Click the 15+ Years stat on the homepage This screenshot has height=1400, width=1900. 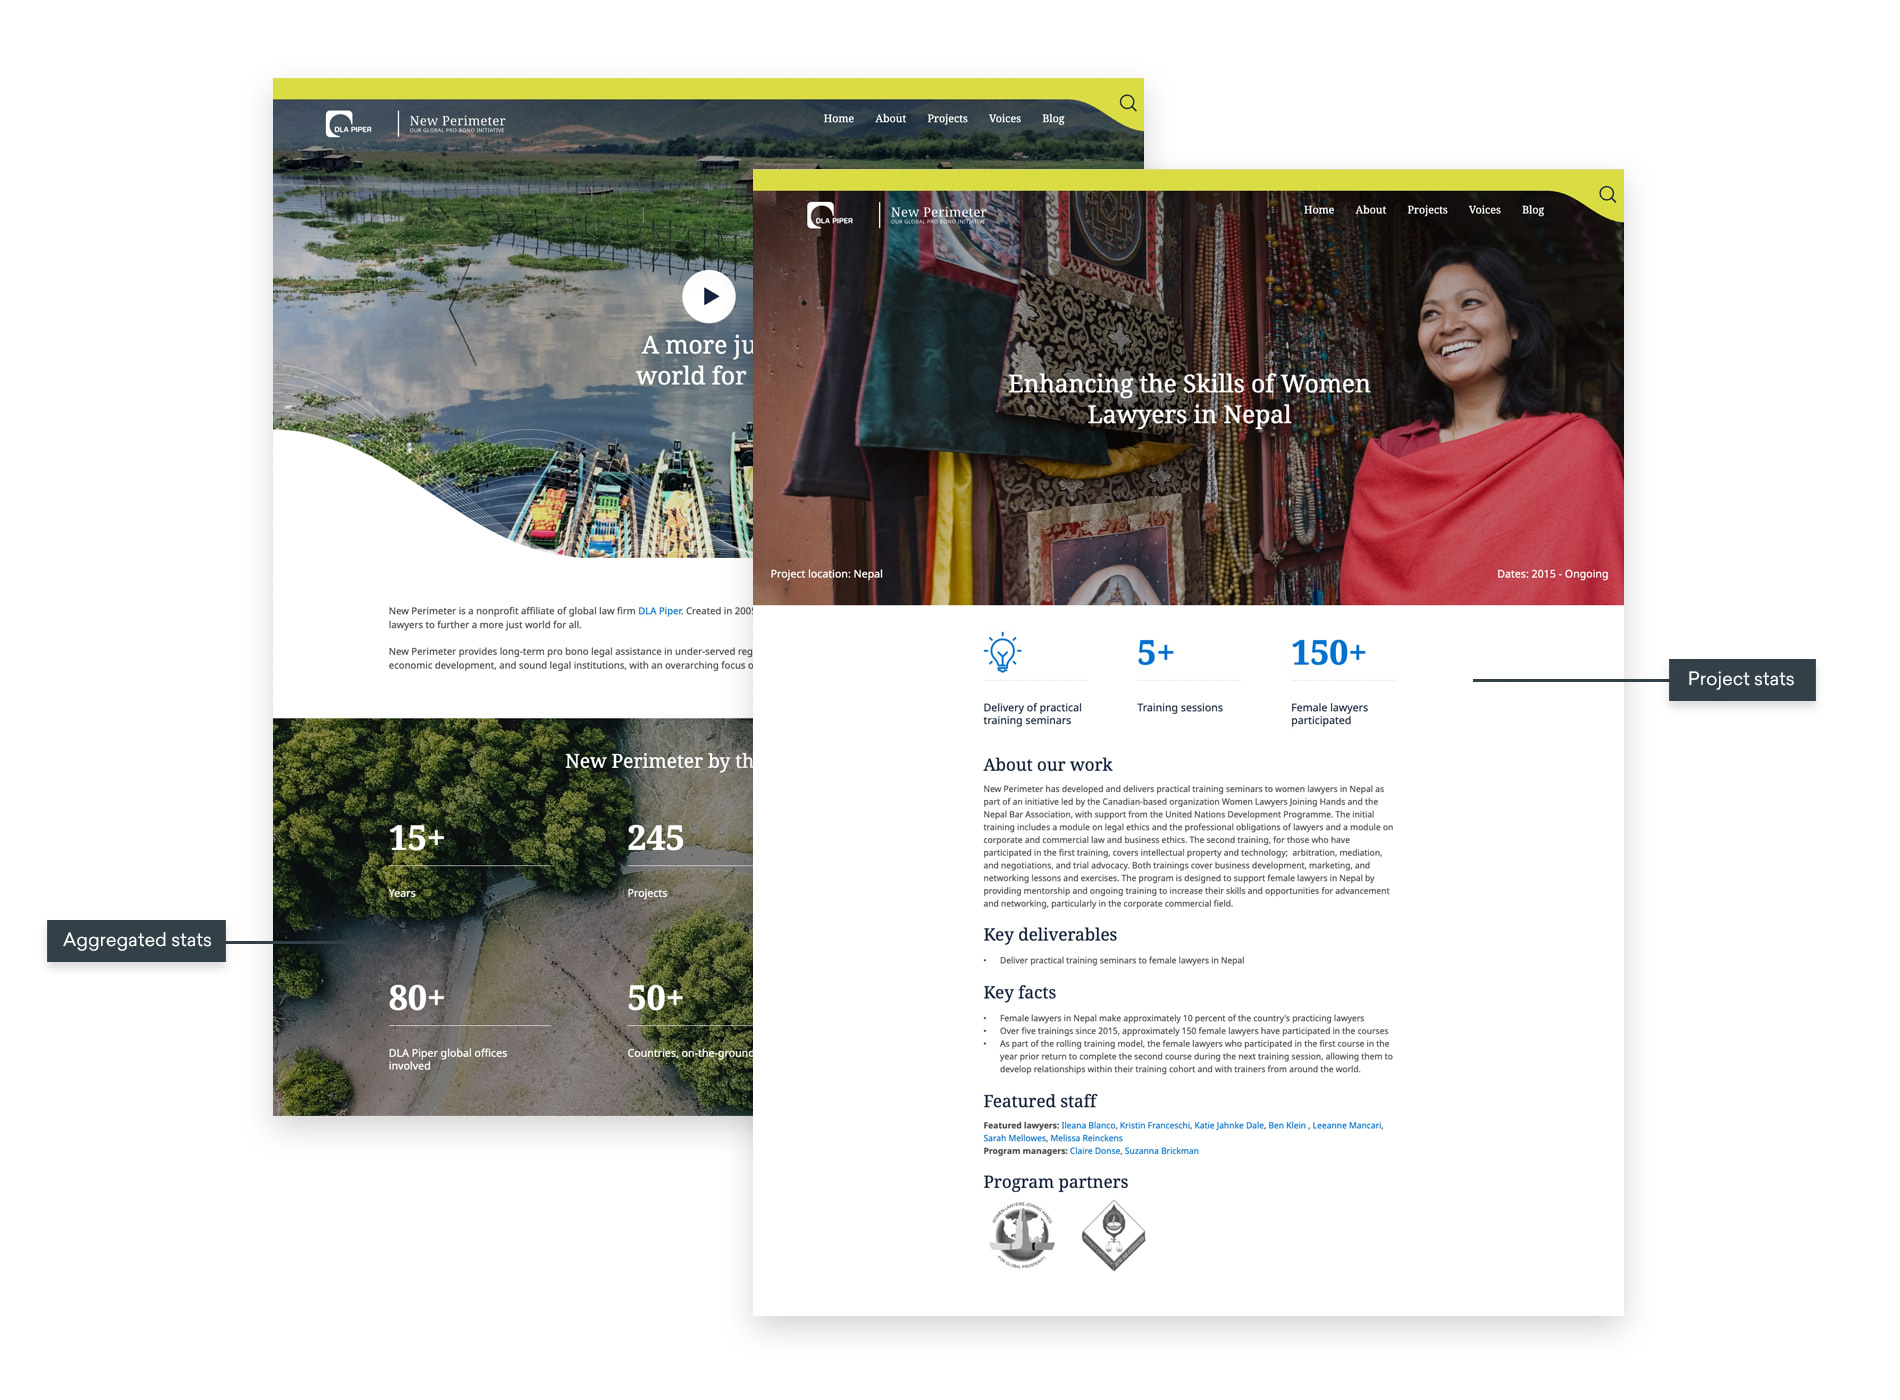click(416, 838)
